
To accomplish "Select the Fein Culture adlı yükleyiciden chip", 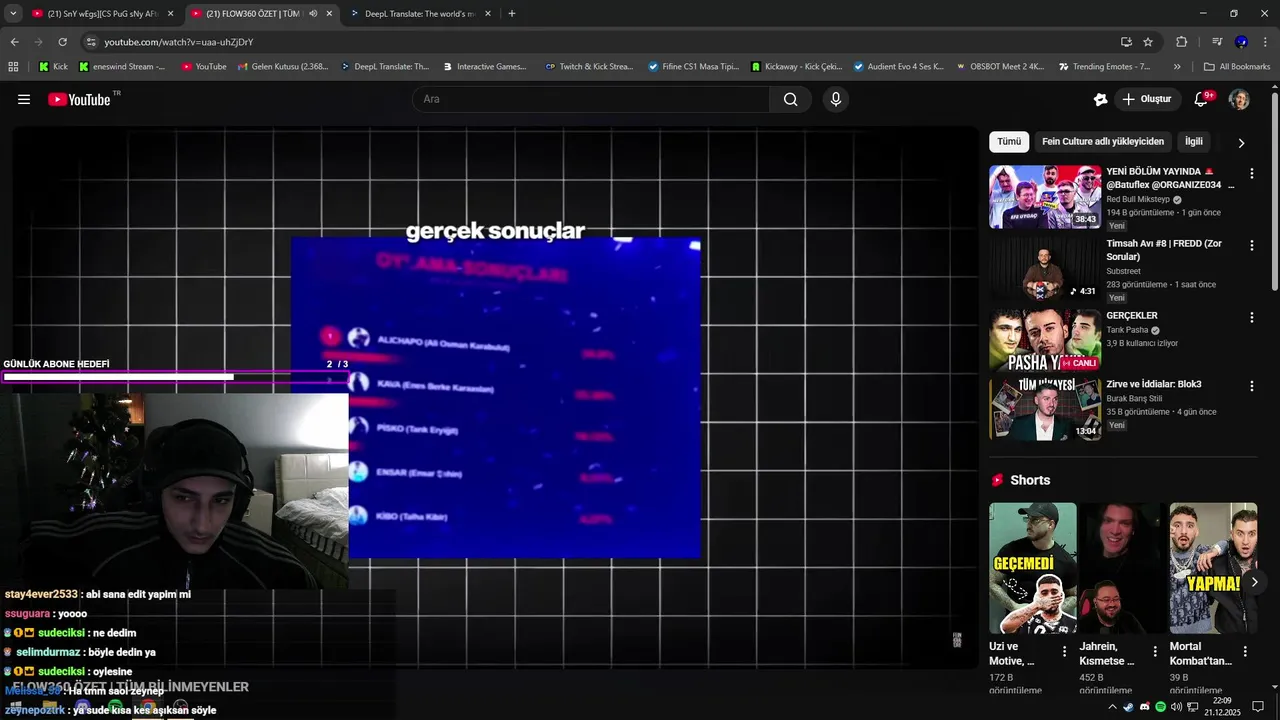I will pyautogui.click(x=1103, y=142).
